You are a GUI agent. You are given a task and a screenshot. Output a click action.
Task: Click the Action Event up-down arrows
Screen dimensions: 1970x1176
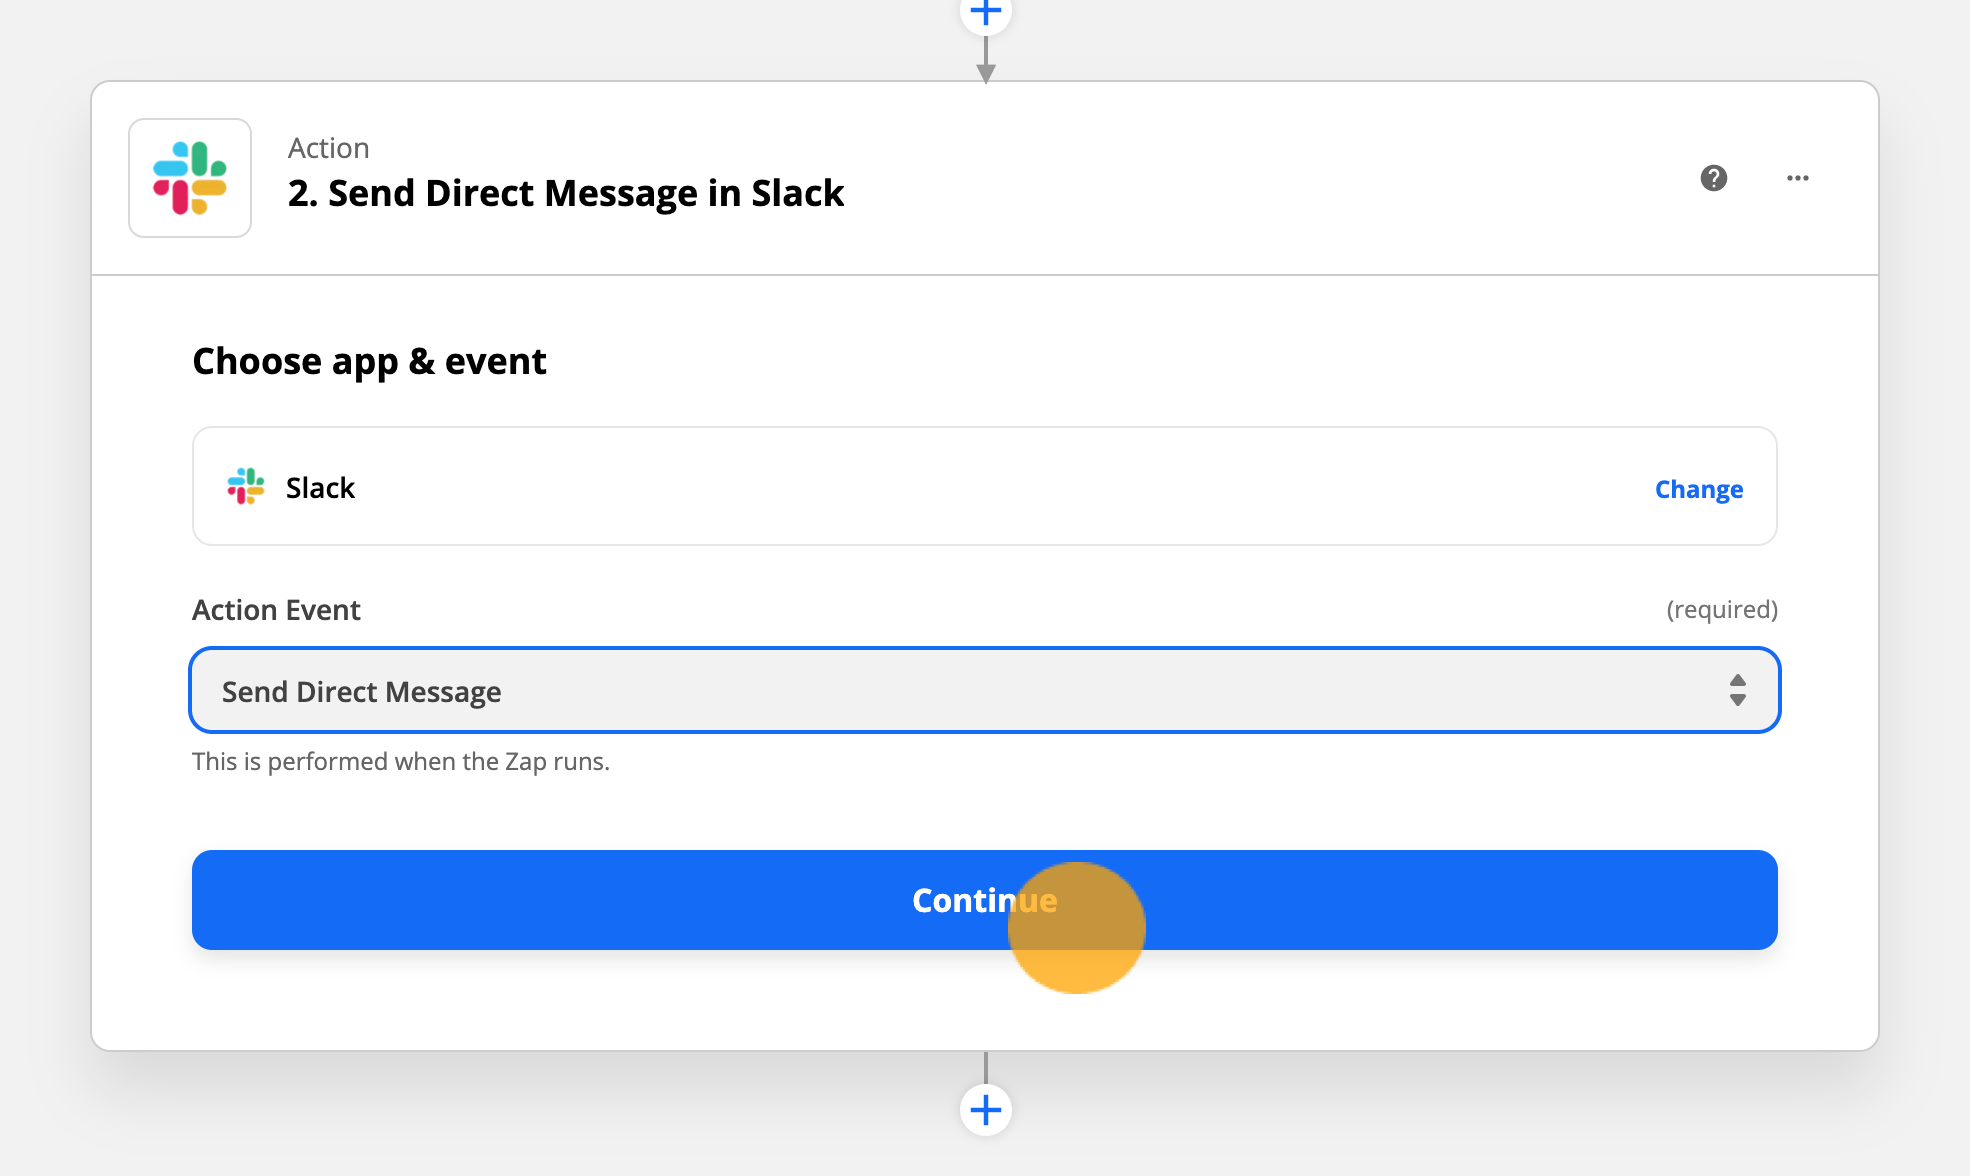(x=1738, y=690)
